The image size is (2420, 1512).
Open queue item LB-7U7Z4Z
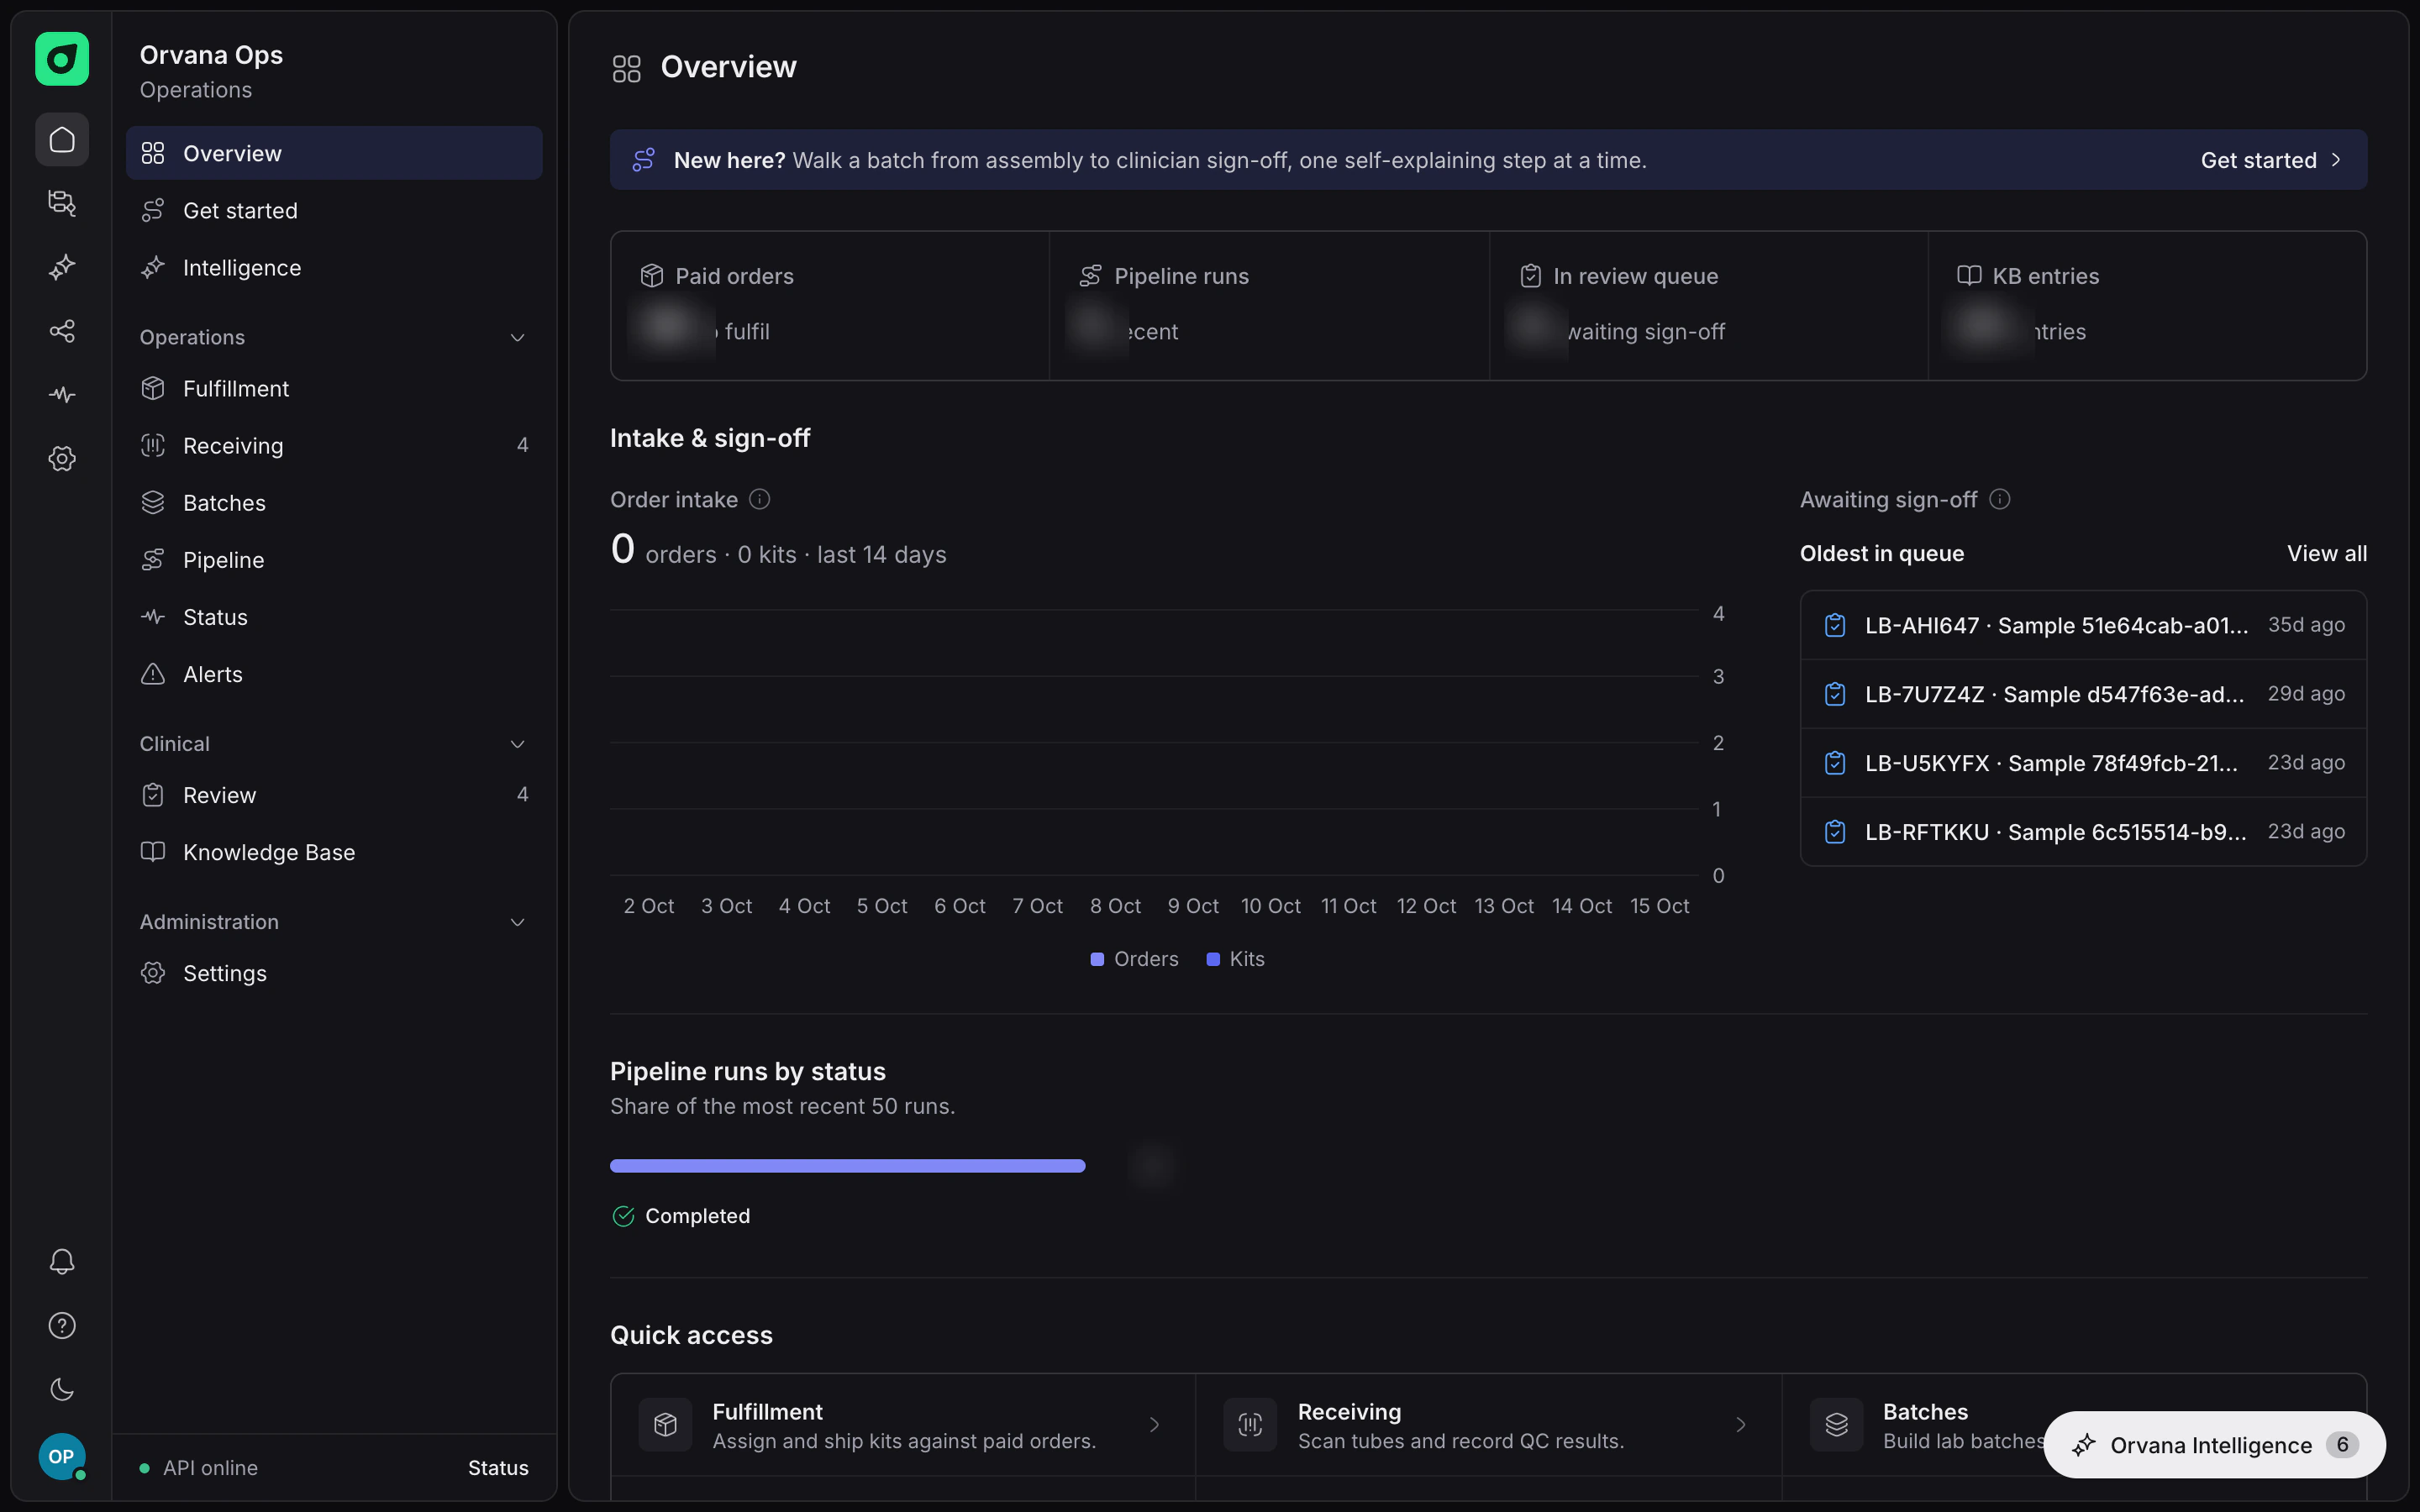[2083, 694]
